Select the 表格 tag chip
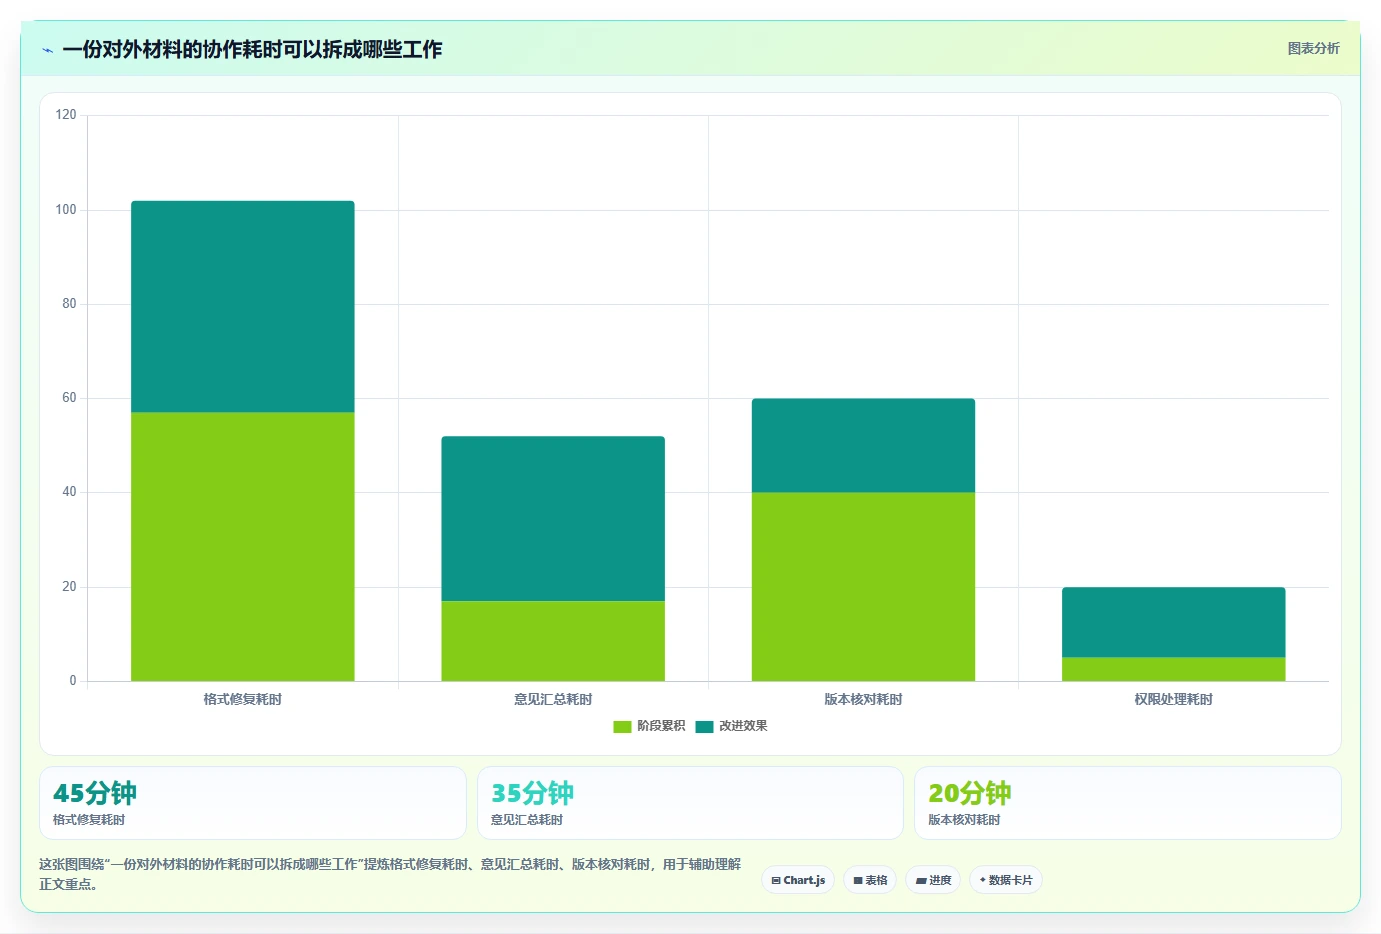This screenshot has height=934, width=1381. (870, 880)
